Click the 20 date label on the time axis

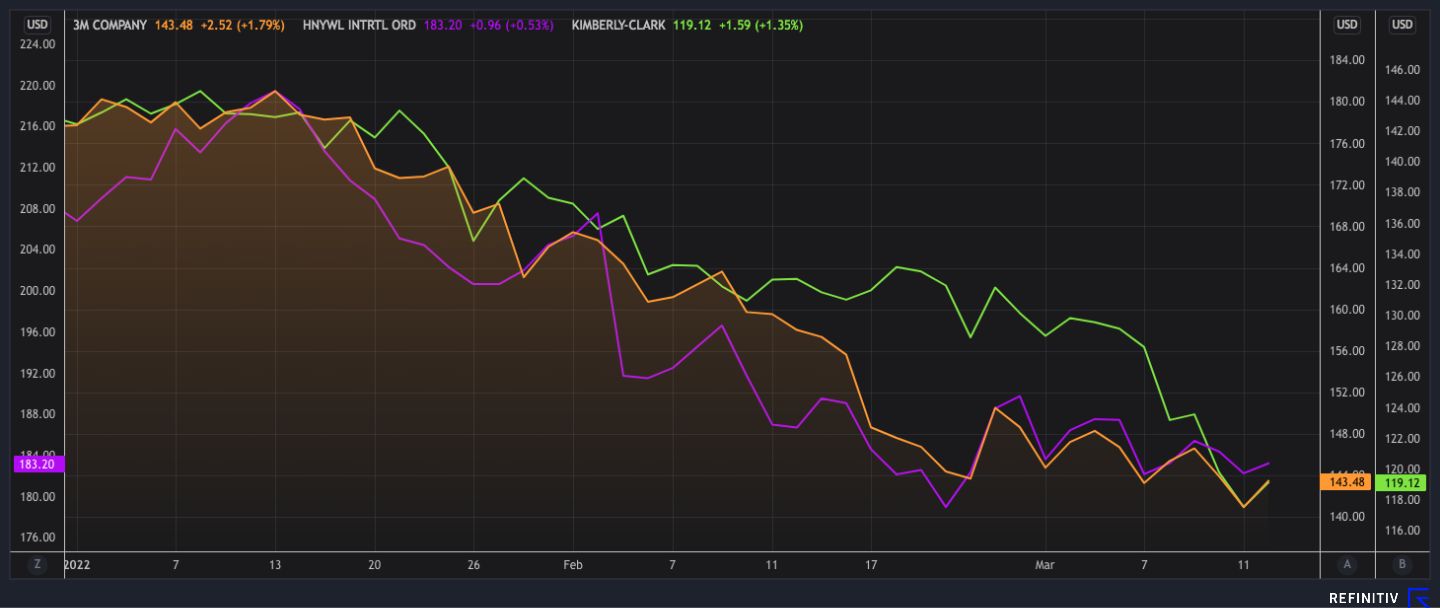(374, 565)
